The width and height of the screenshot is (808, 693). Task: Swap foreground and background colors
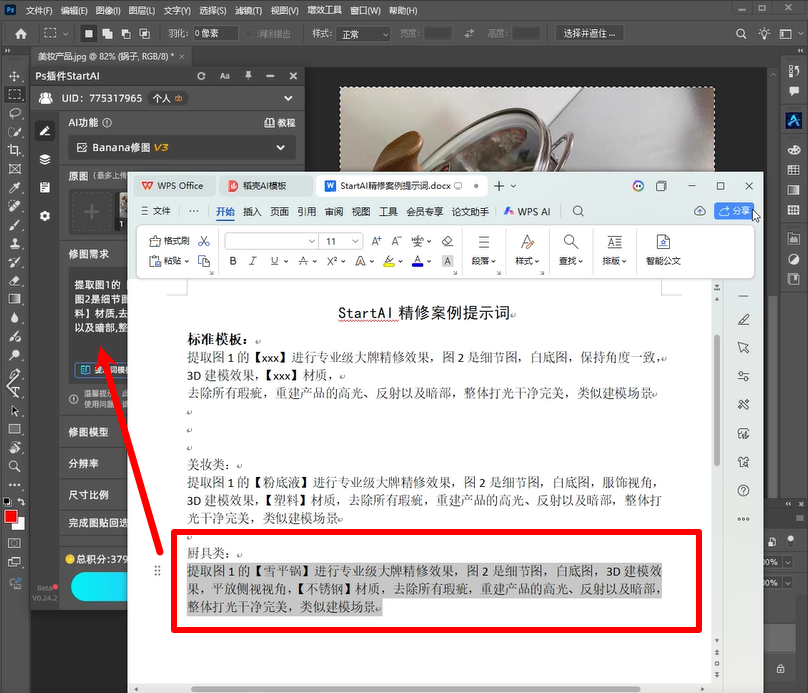21,501
